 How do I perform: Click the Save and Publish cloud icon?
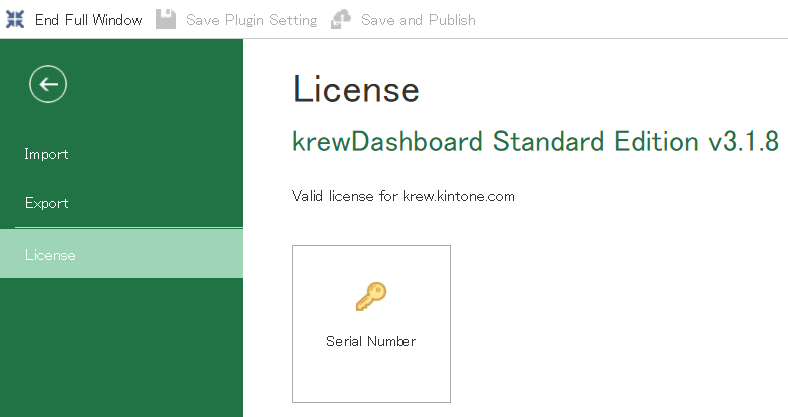341,19
